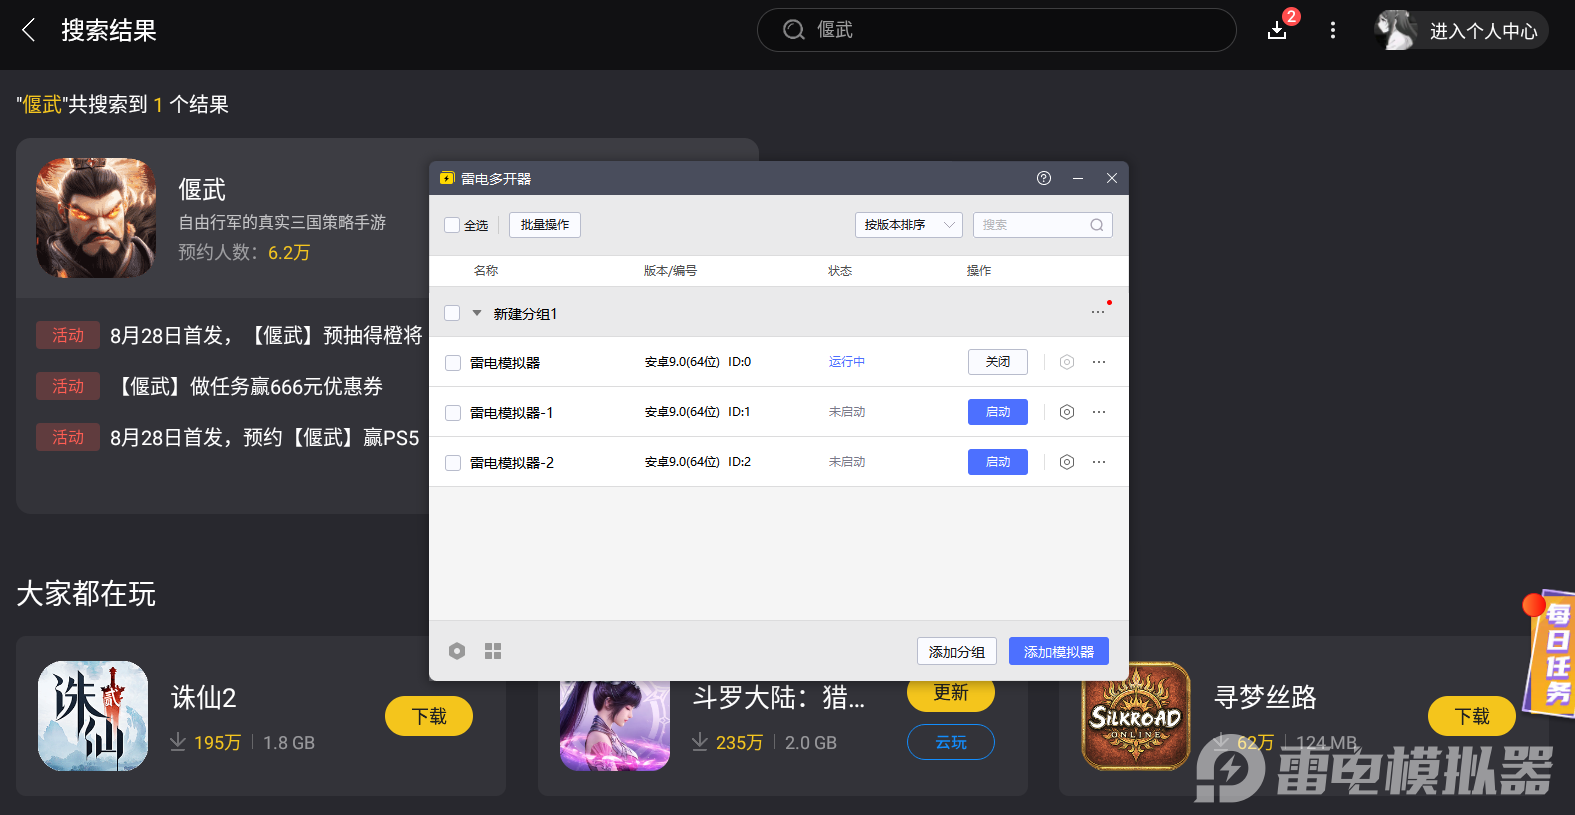Click the 添加分组 button

pos(957,651)
